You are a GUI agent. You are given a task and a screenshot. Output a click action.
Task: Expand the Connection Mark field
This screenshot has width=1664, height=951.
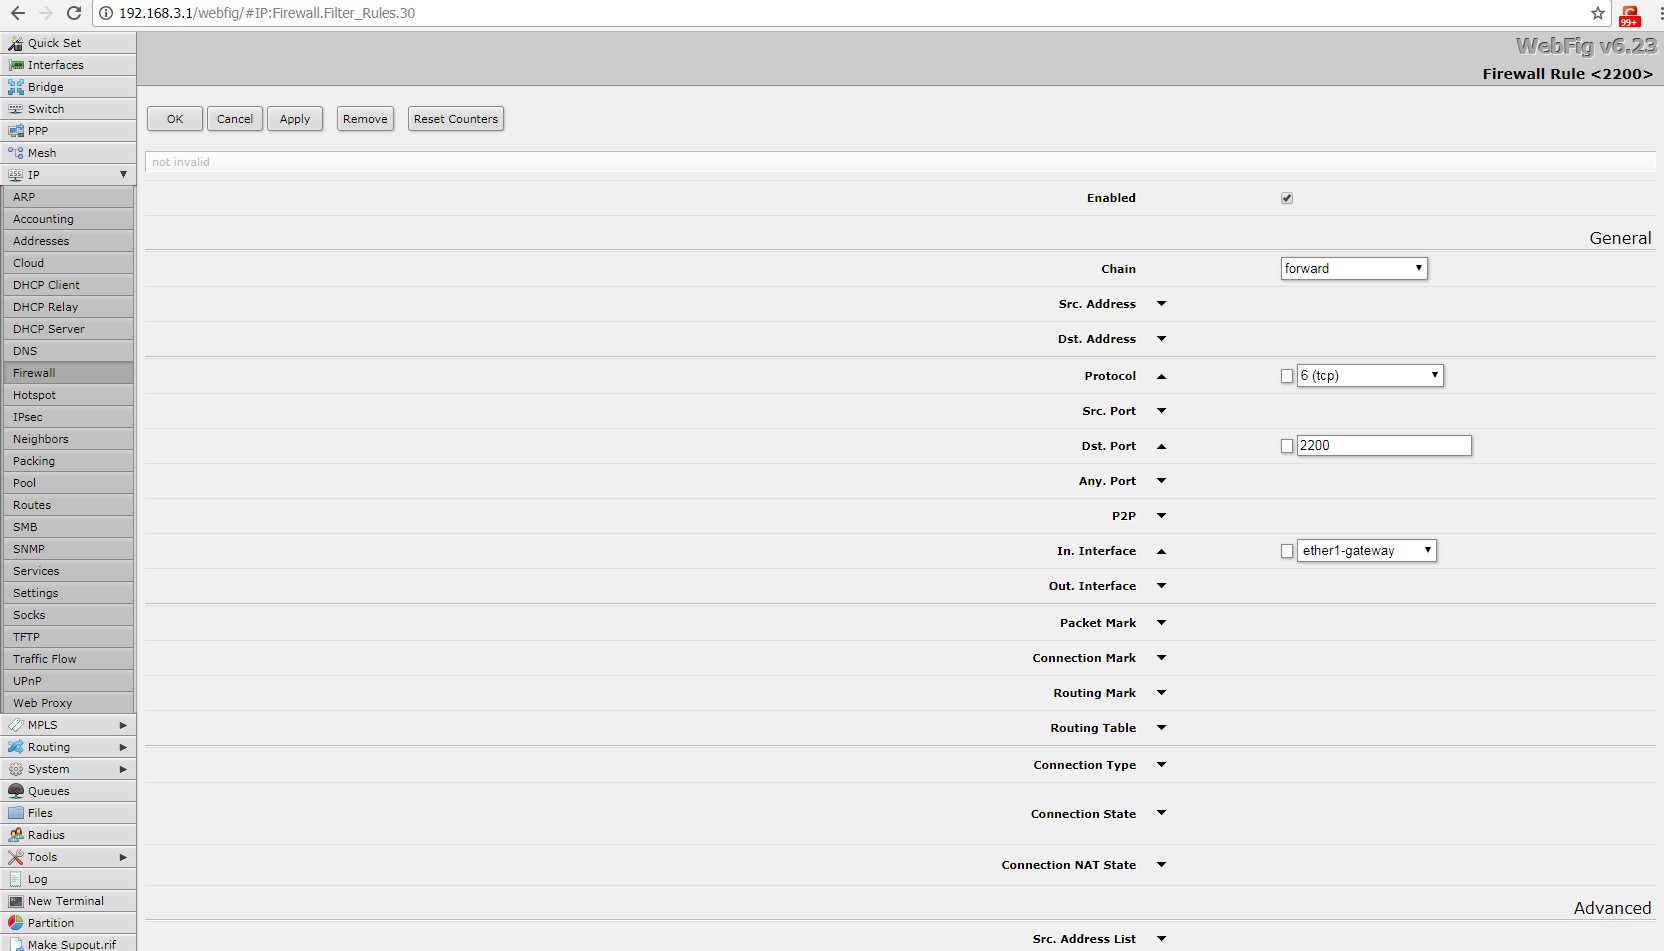point(1161,658)
